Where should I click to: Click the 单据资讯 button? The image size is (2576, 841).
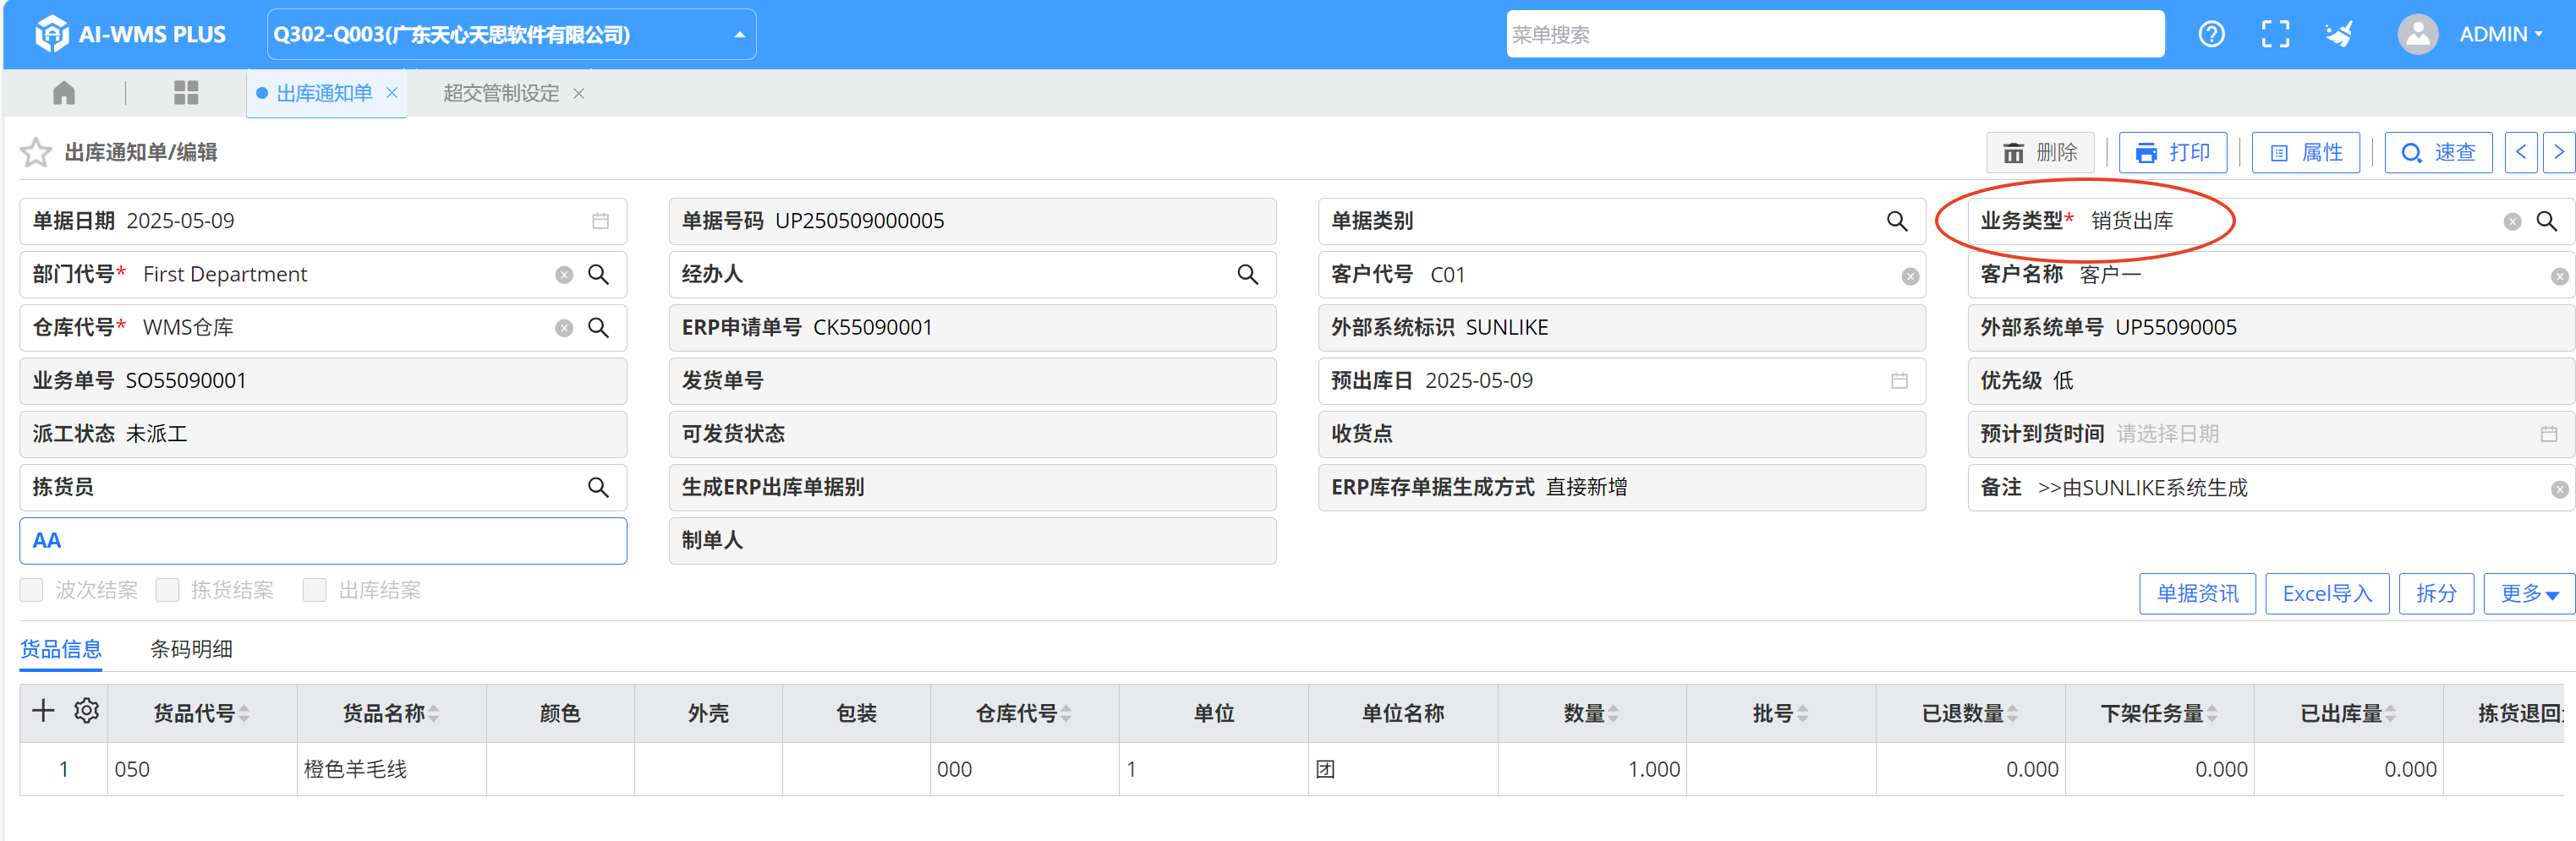click(x=2197, y=594)
